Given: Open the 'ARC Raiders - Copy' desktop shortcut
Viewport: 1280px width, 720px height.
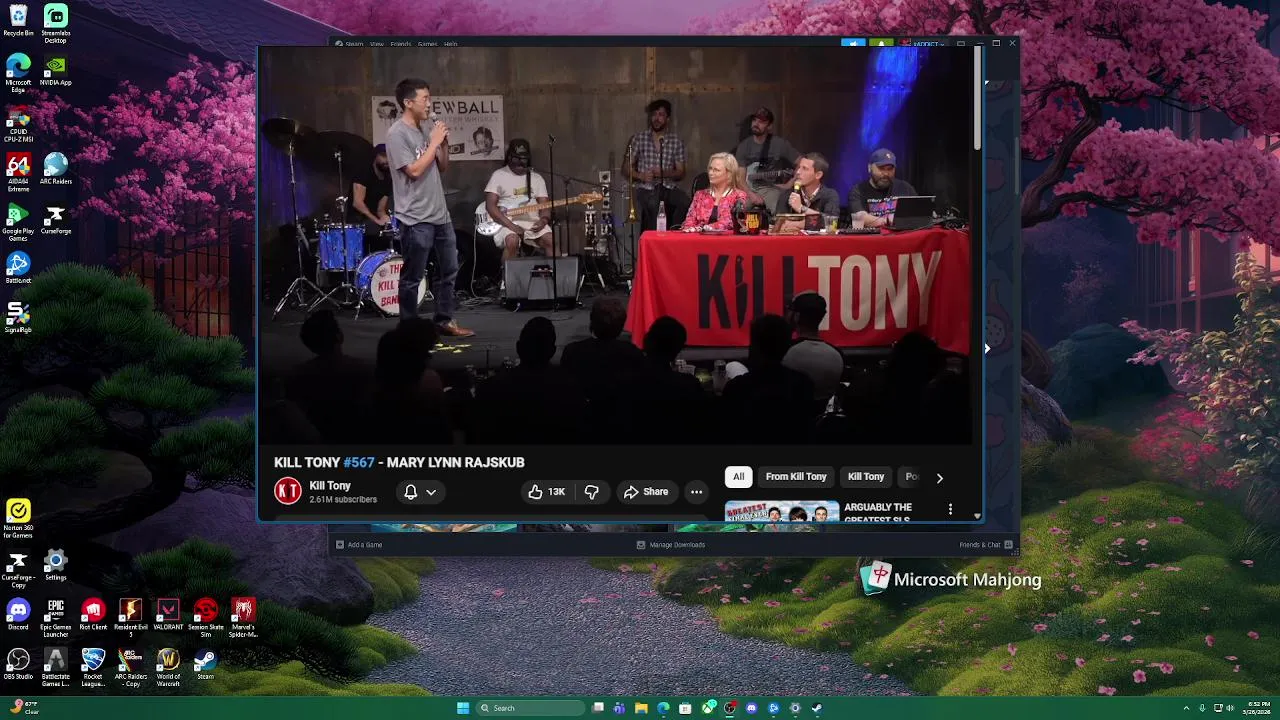Looking at the screenshot, I should coord(131,667).
